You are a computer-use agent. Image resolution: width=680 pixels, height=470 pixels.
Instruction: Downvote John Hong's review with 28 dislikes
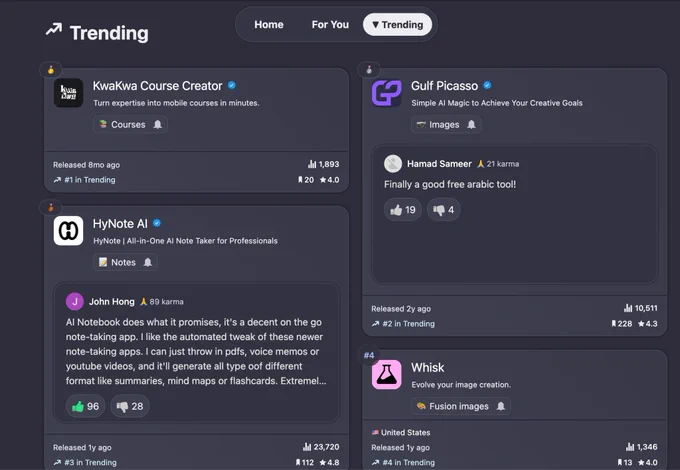point(130,406)
